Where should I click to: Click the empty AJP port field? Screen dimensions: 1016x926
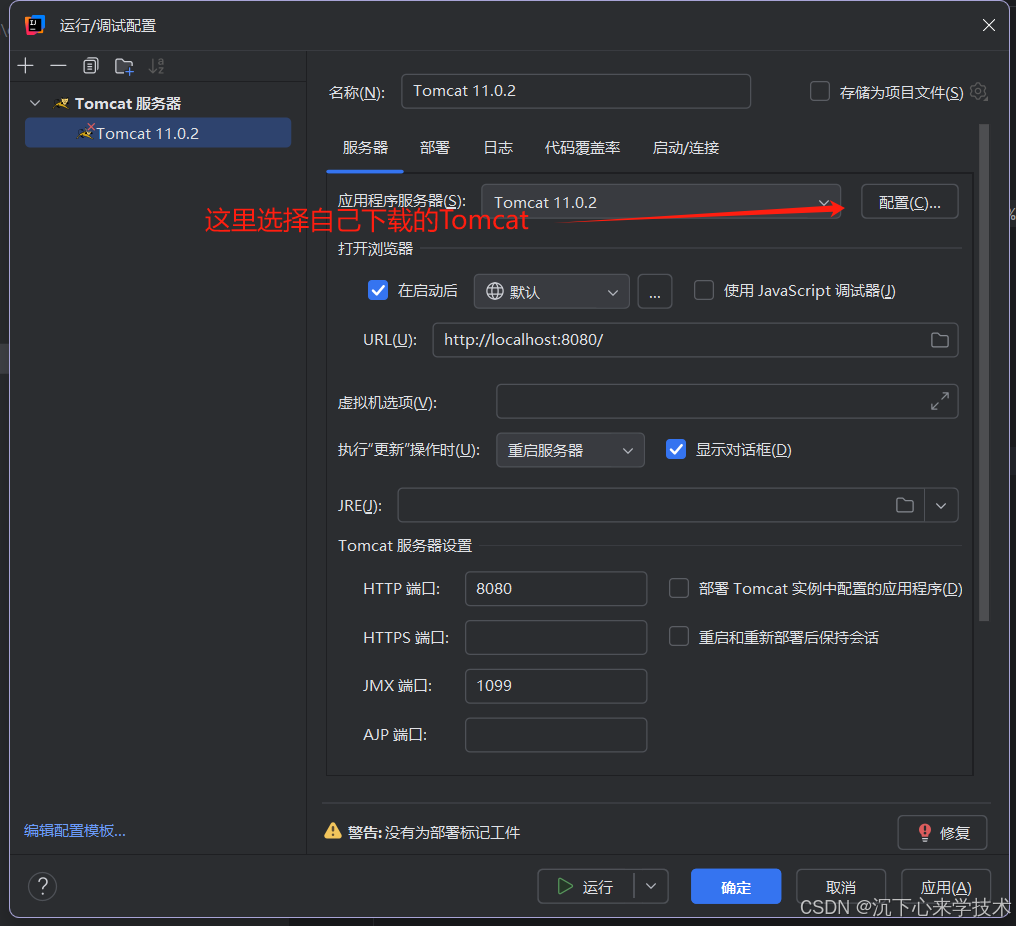coord(556,735)
